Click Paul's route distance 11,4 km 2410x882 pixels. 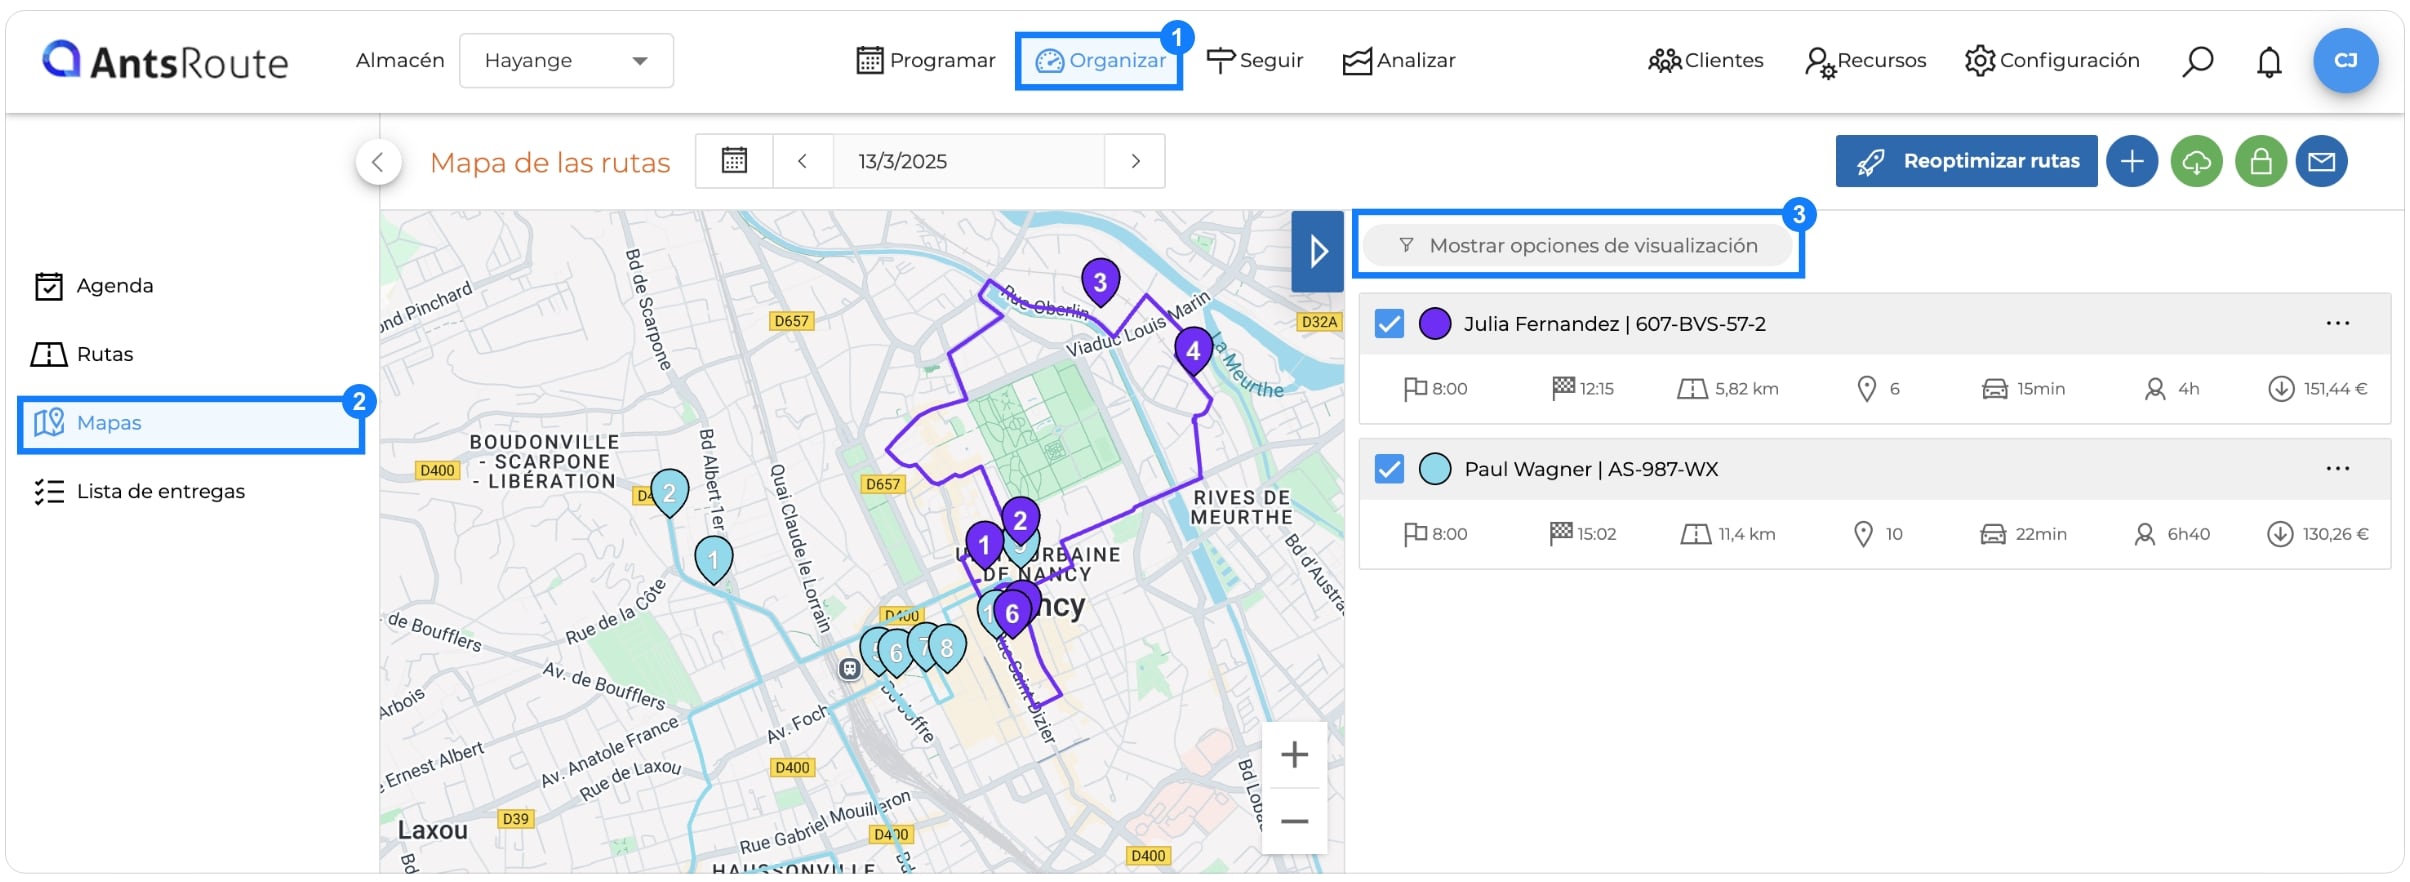(1728, 534)
